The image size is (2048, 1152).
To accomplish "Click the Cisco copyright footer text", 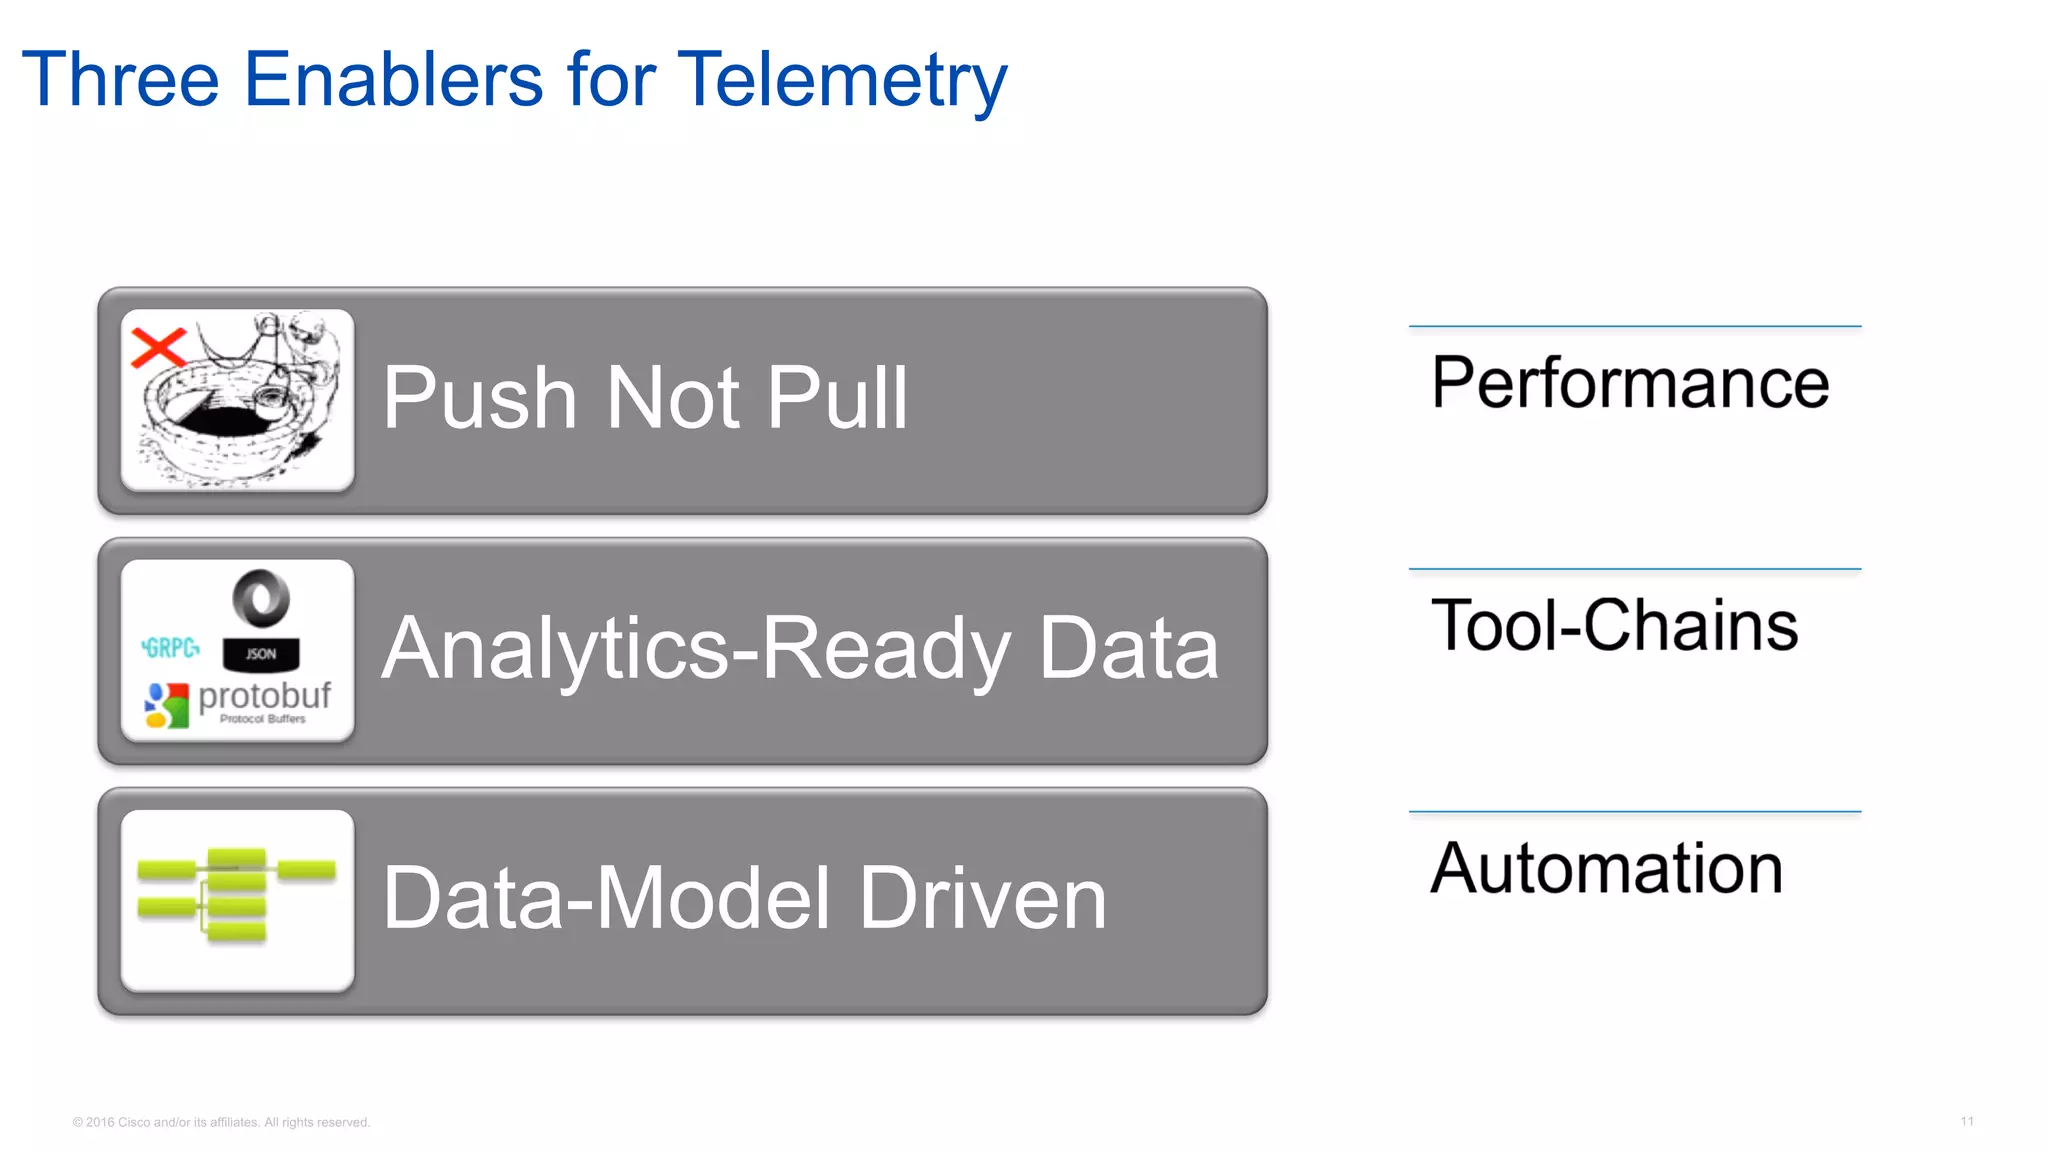I will [x=221, y=1122].
